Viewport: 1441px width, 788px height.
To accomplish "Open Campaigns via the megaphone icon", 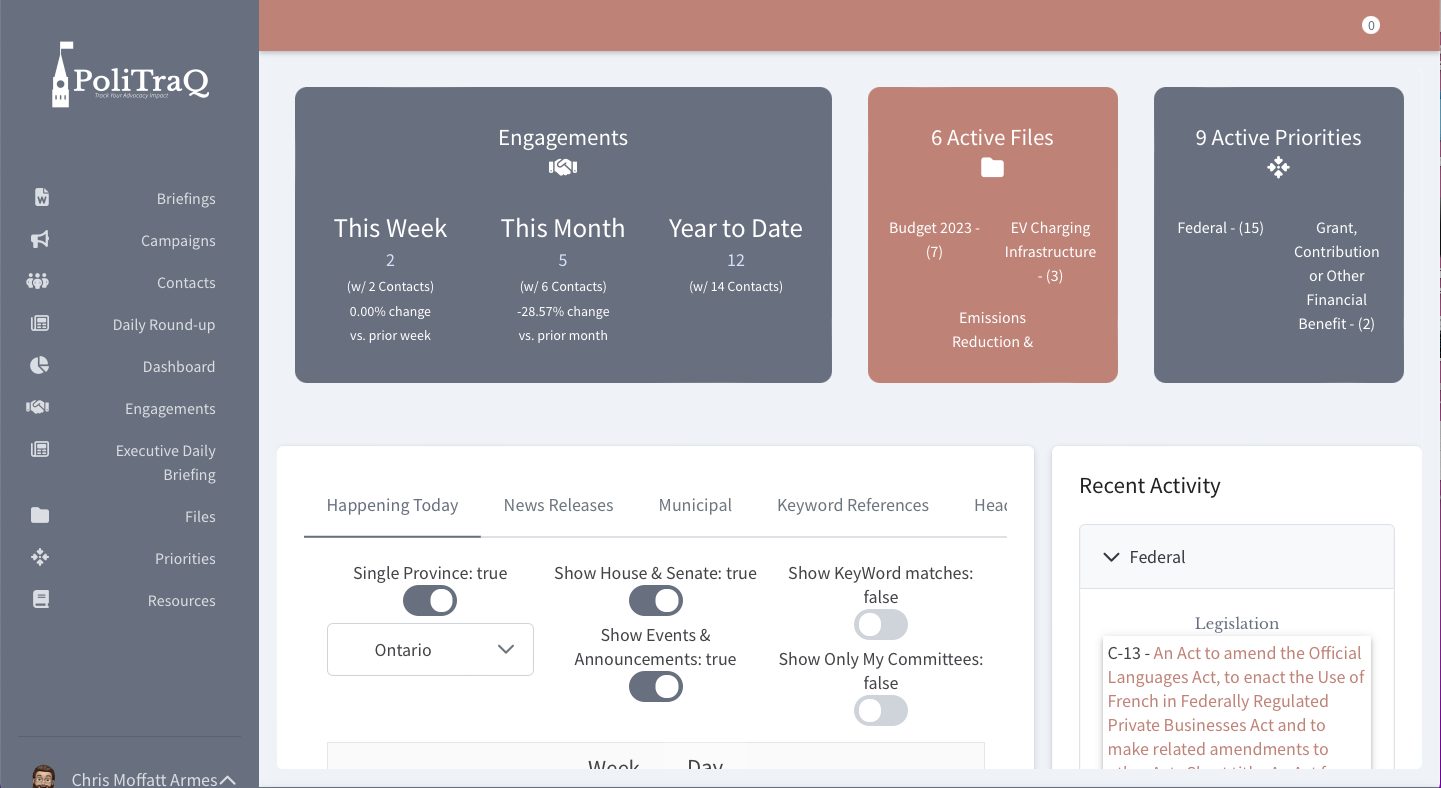I will [x=40, y=240].
